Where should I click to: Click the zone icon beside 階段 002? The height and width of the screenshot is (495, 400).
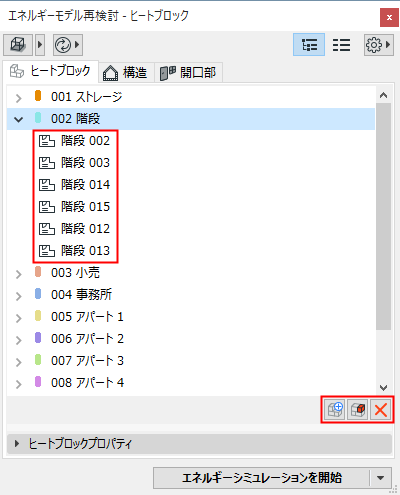pyautogui.click(x=47, y=141)
